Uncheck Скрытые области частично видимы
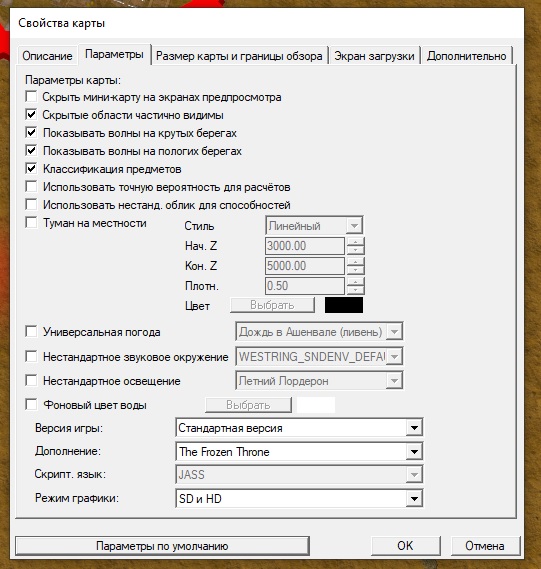The height and width of the screenshot is (569, 541). (x=31, y=115)
